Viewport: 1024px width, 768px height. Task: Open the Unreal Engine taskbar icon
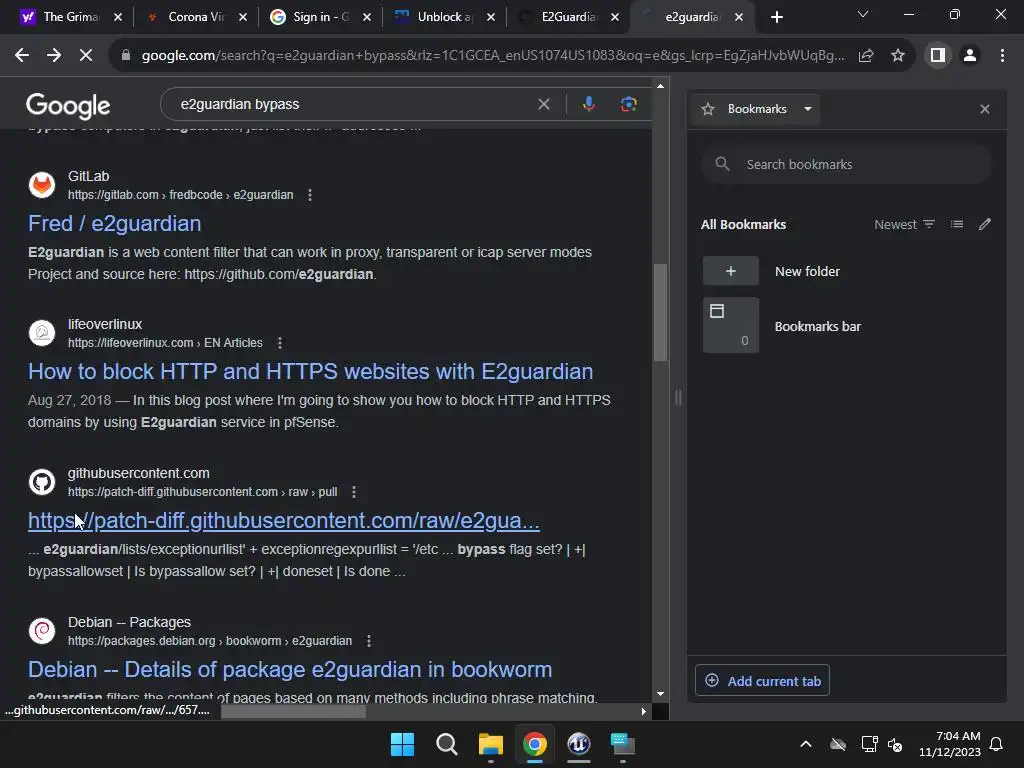coord(579,744)
